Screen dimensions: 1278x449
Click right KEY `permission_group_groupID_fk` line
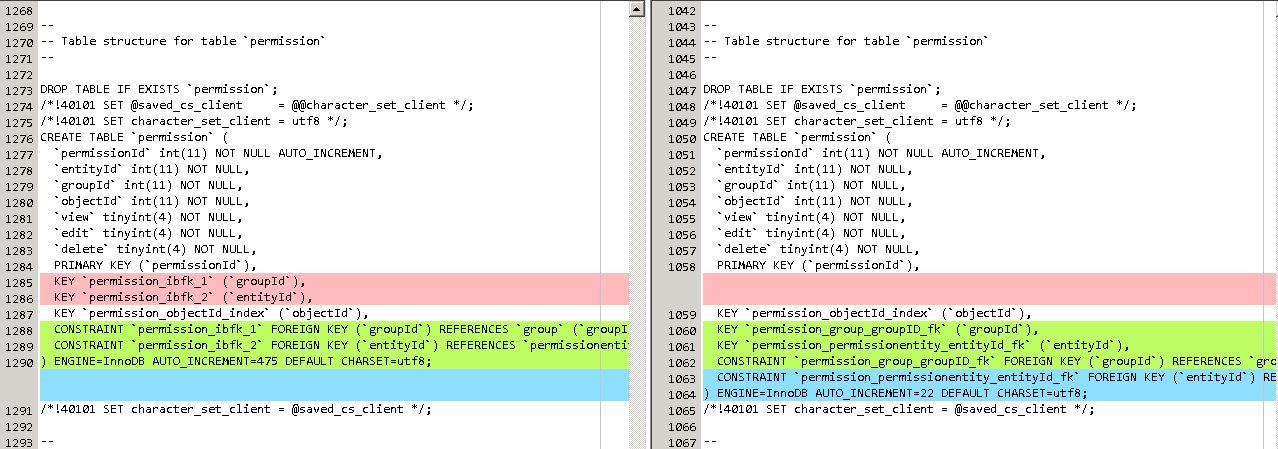pos(878,330)
